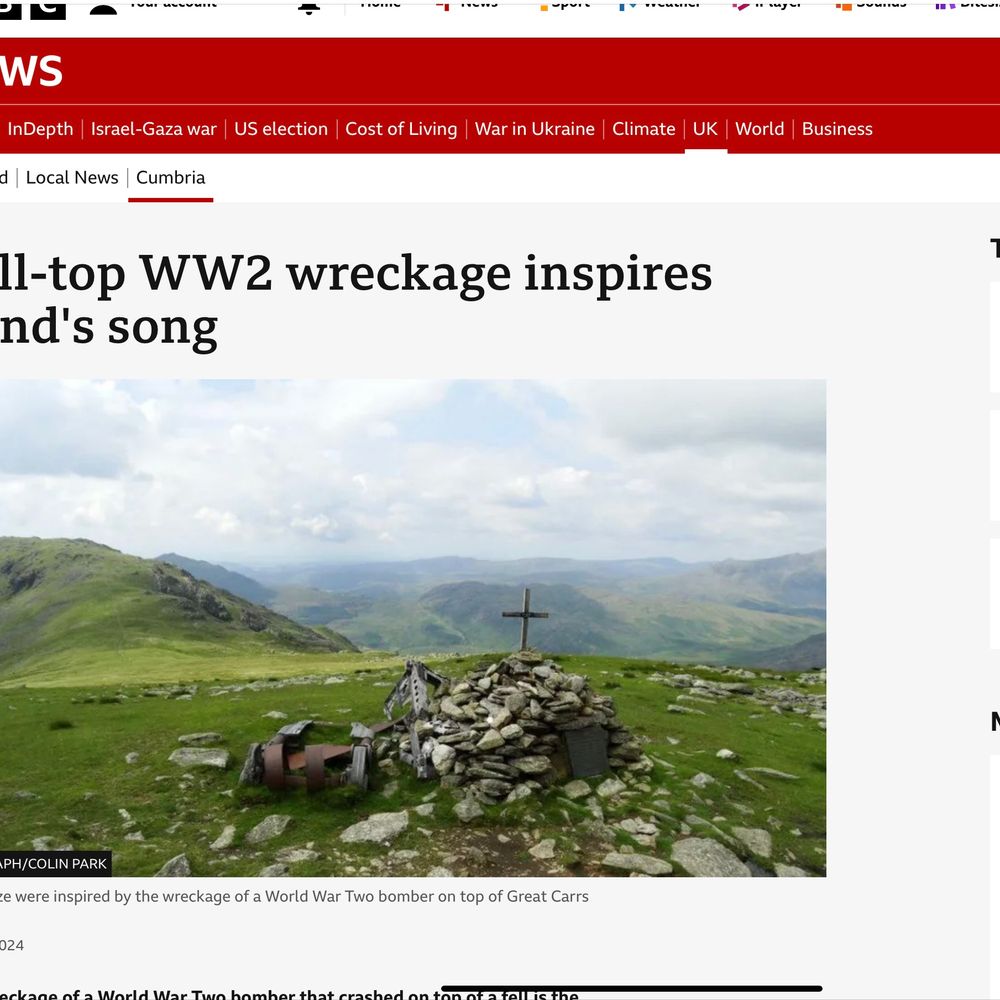Click the blue Weather icon in top bar
Screen dimensions: 1000x1000
[628, 6]
